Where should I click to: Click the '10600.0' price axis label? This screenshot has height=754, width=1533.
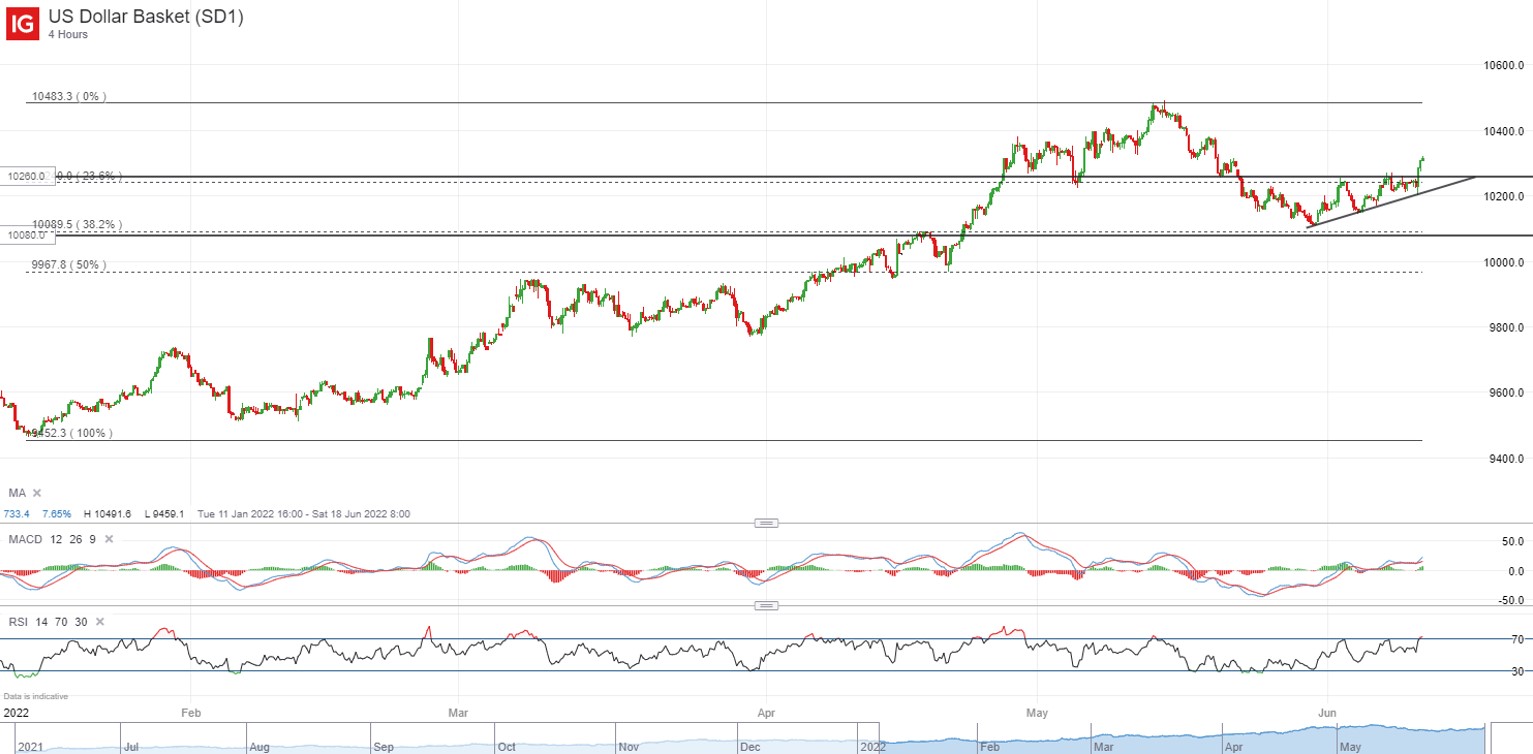(1503, 65)
